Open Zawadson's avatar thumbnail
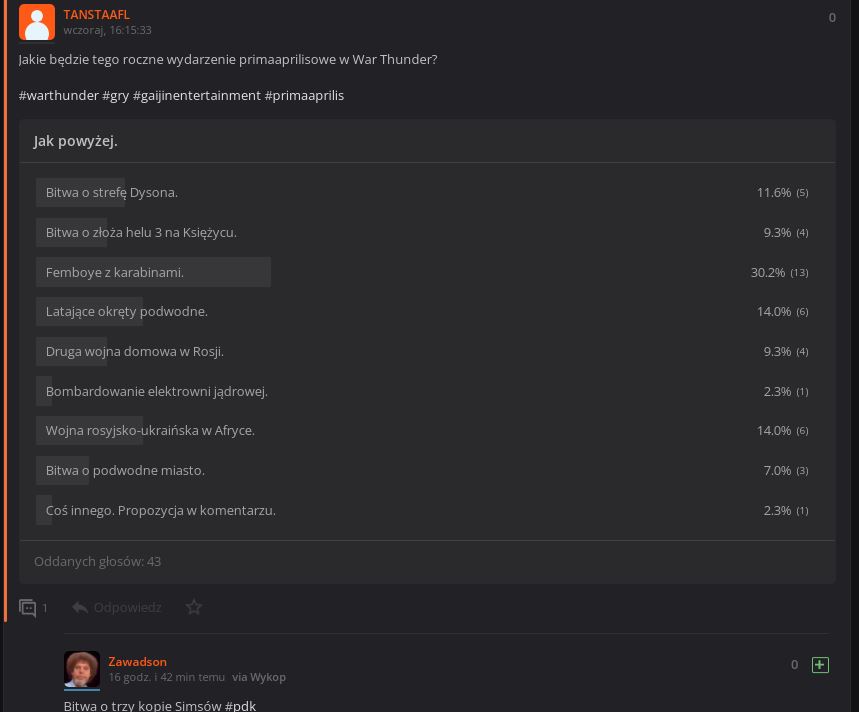Viewport: 859px width, 712px height. click(82, 669)
